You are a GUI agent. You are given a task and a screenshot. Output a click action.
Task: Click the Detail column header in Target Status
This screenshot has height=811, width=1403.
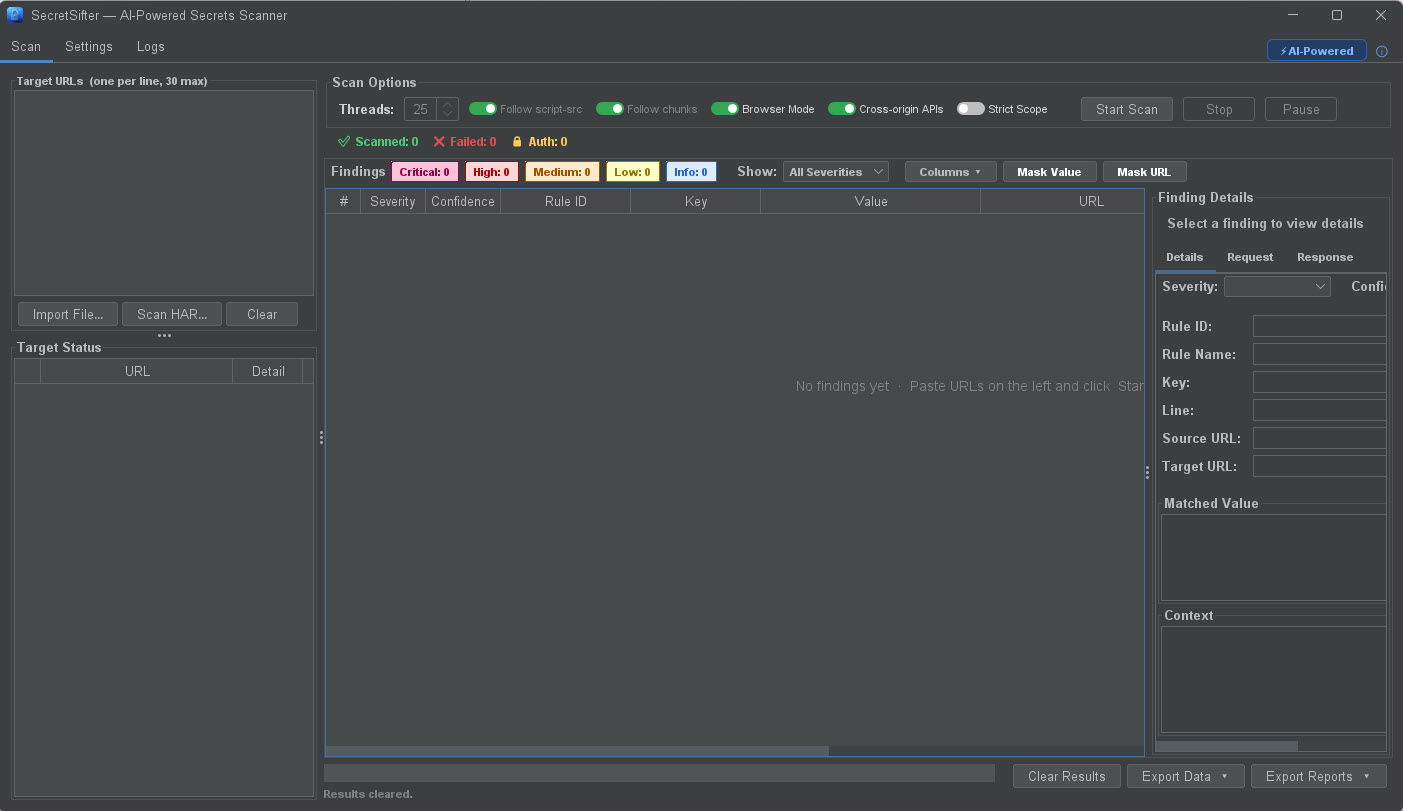268,371
